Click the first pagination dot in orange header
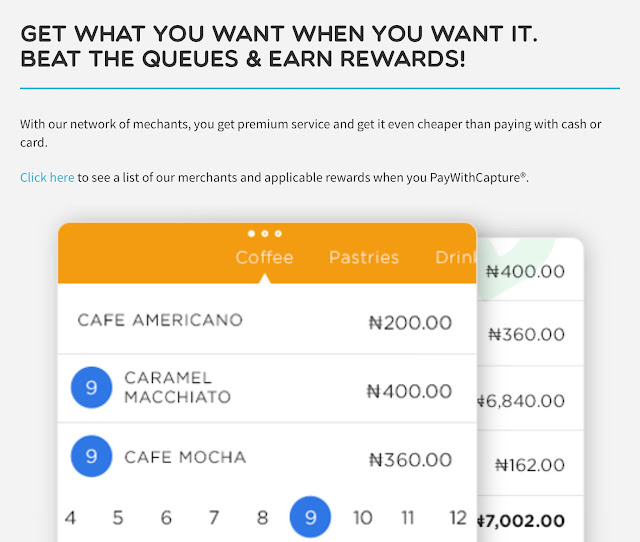The height and width of the screenshot is (542, 640). 251,233
